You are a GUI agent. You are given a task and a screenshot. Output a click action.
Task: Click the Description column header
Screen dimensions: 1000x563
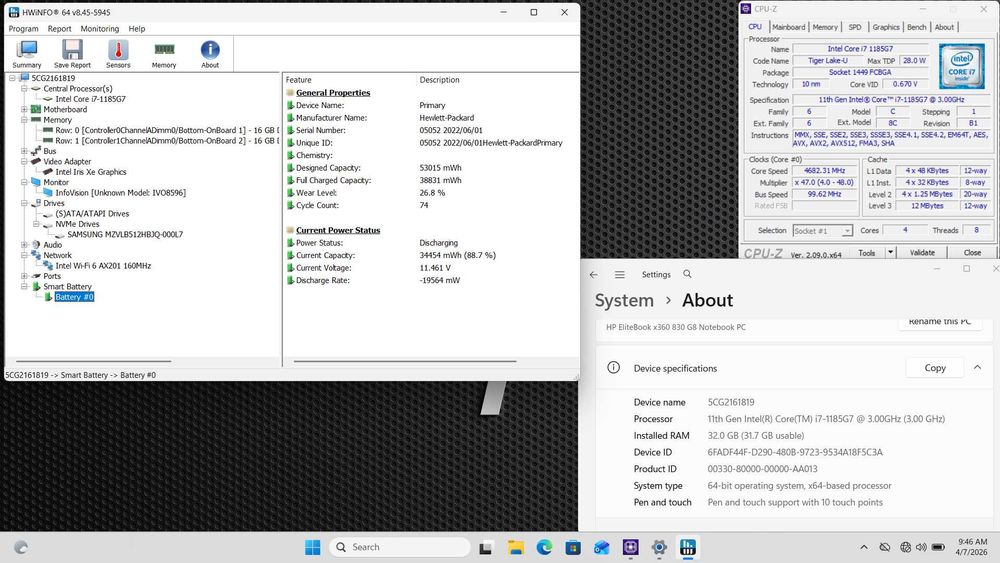439,80
